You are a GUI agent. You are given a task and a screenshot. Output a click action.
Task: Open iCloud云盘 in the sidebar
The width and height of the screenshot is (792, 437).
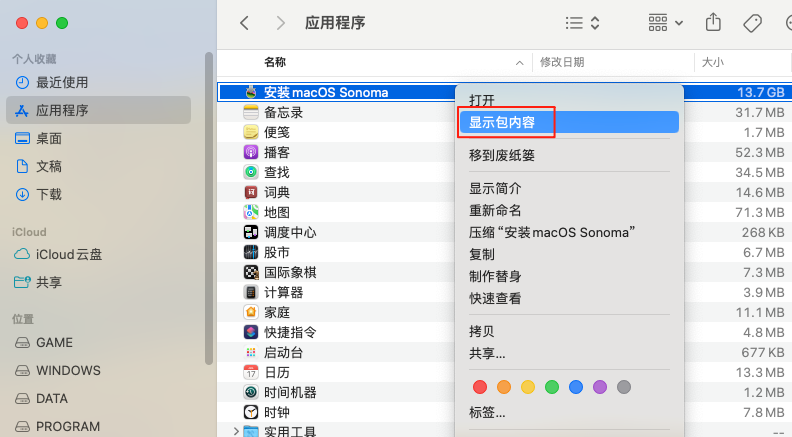(x=69, y=254)
